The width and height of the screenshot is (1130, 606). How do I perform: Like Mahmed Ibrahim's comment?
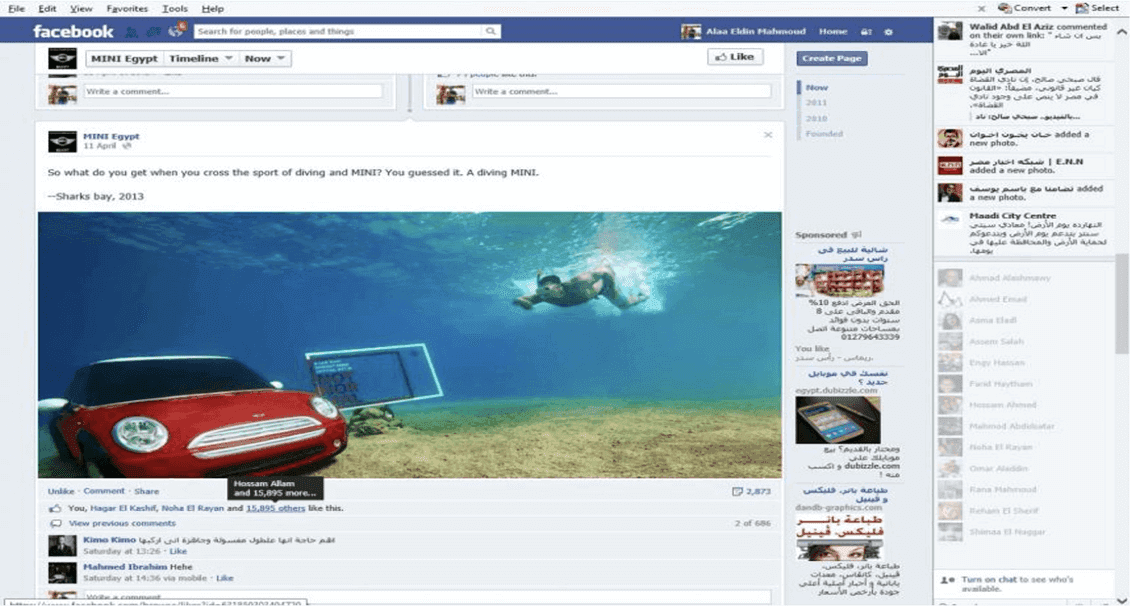[224, 578]
